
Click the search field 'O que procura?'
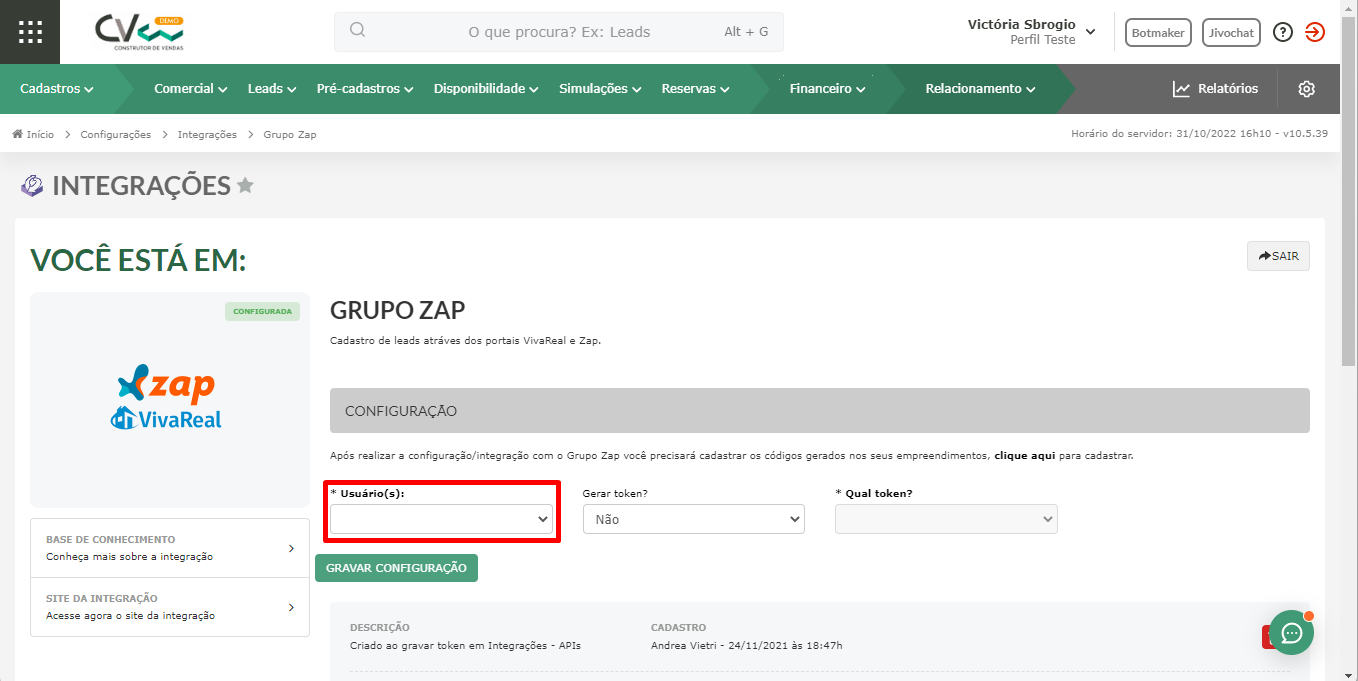(559, 32)
